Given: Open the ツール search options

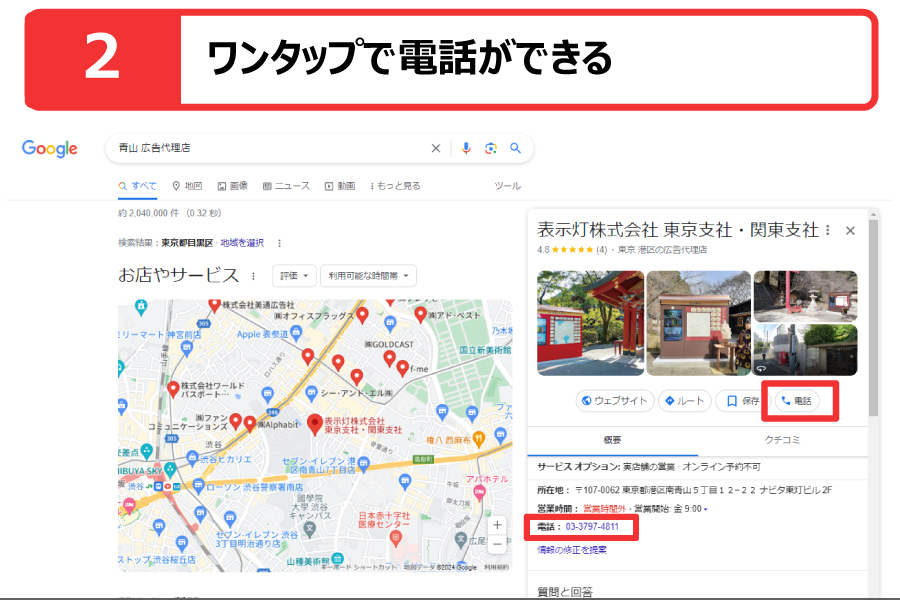Looking at the screenshot, I should (507, 186).
